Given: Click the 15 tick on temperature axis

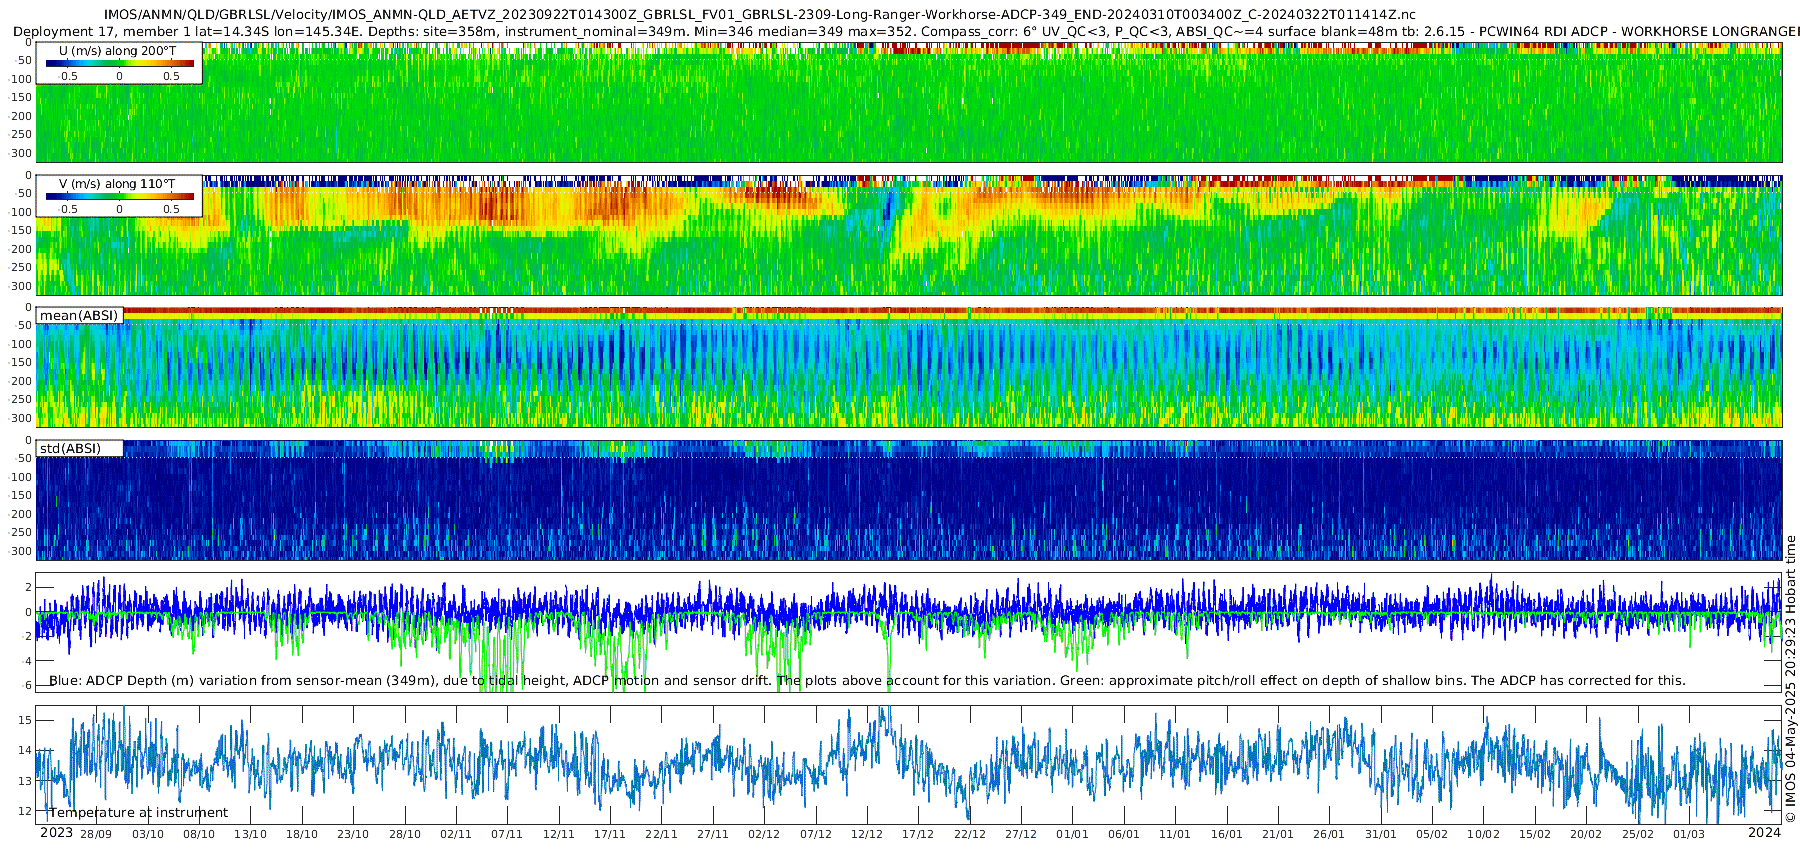Looking at the screenshot, I should click(x=26, y=720).
